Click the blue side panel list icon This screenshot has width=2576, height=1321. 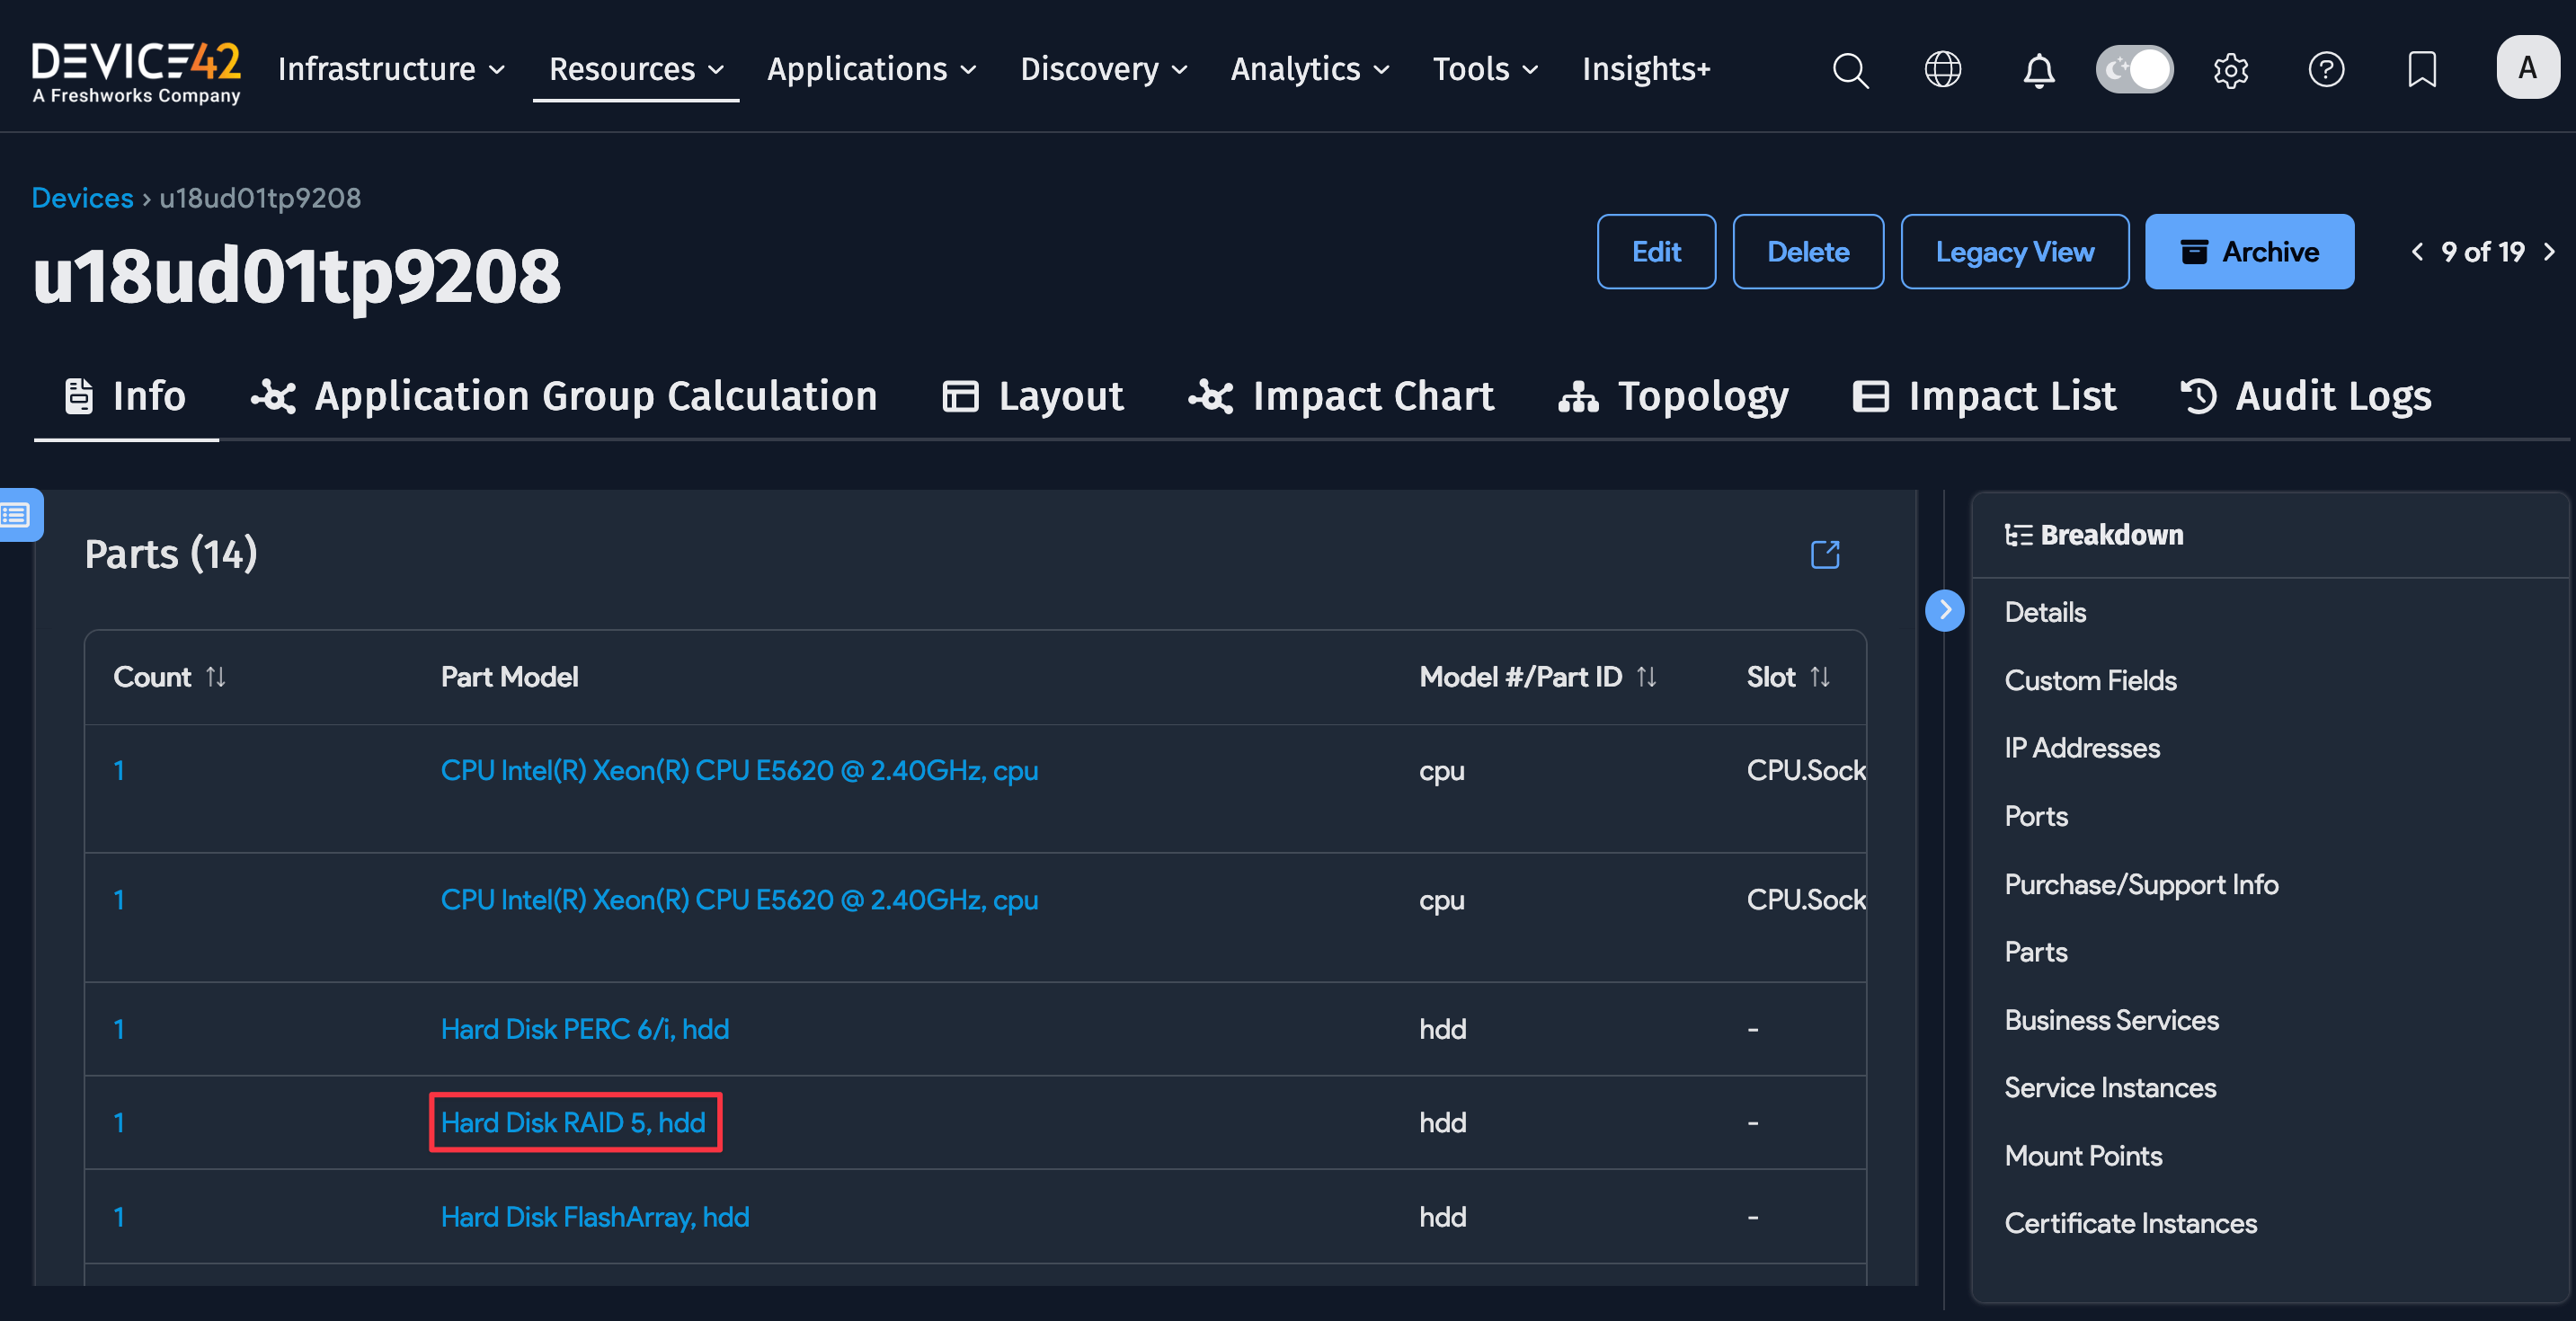click(x=17, y=515)
